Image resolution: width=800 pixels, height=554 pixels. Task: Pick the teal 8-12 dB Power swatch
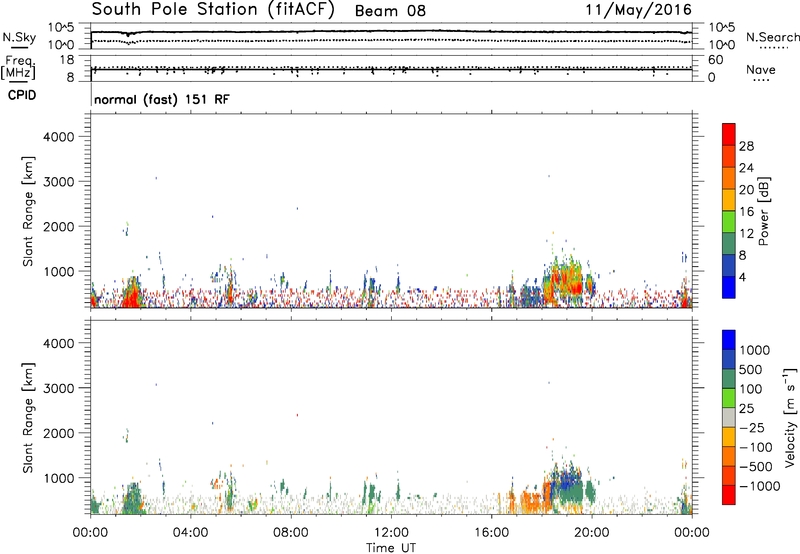[729, 244]
